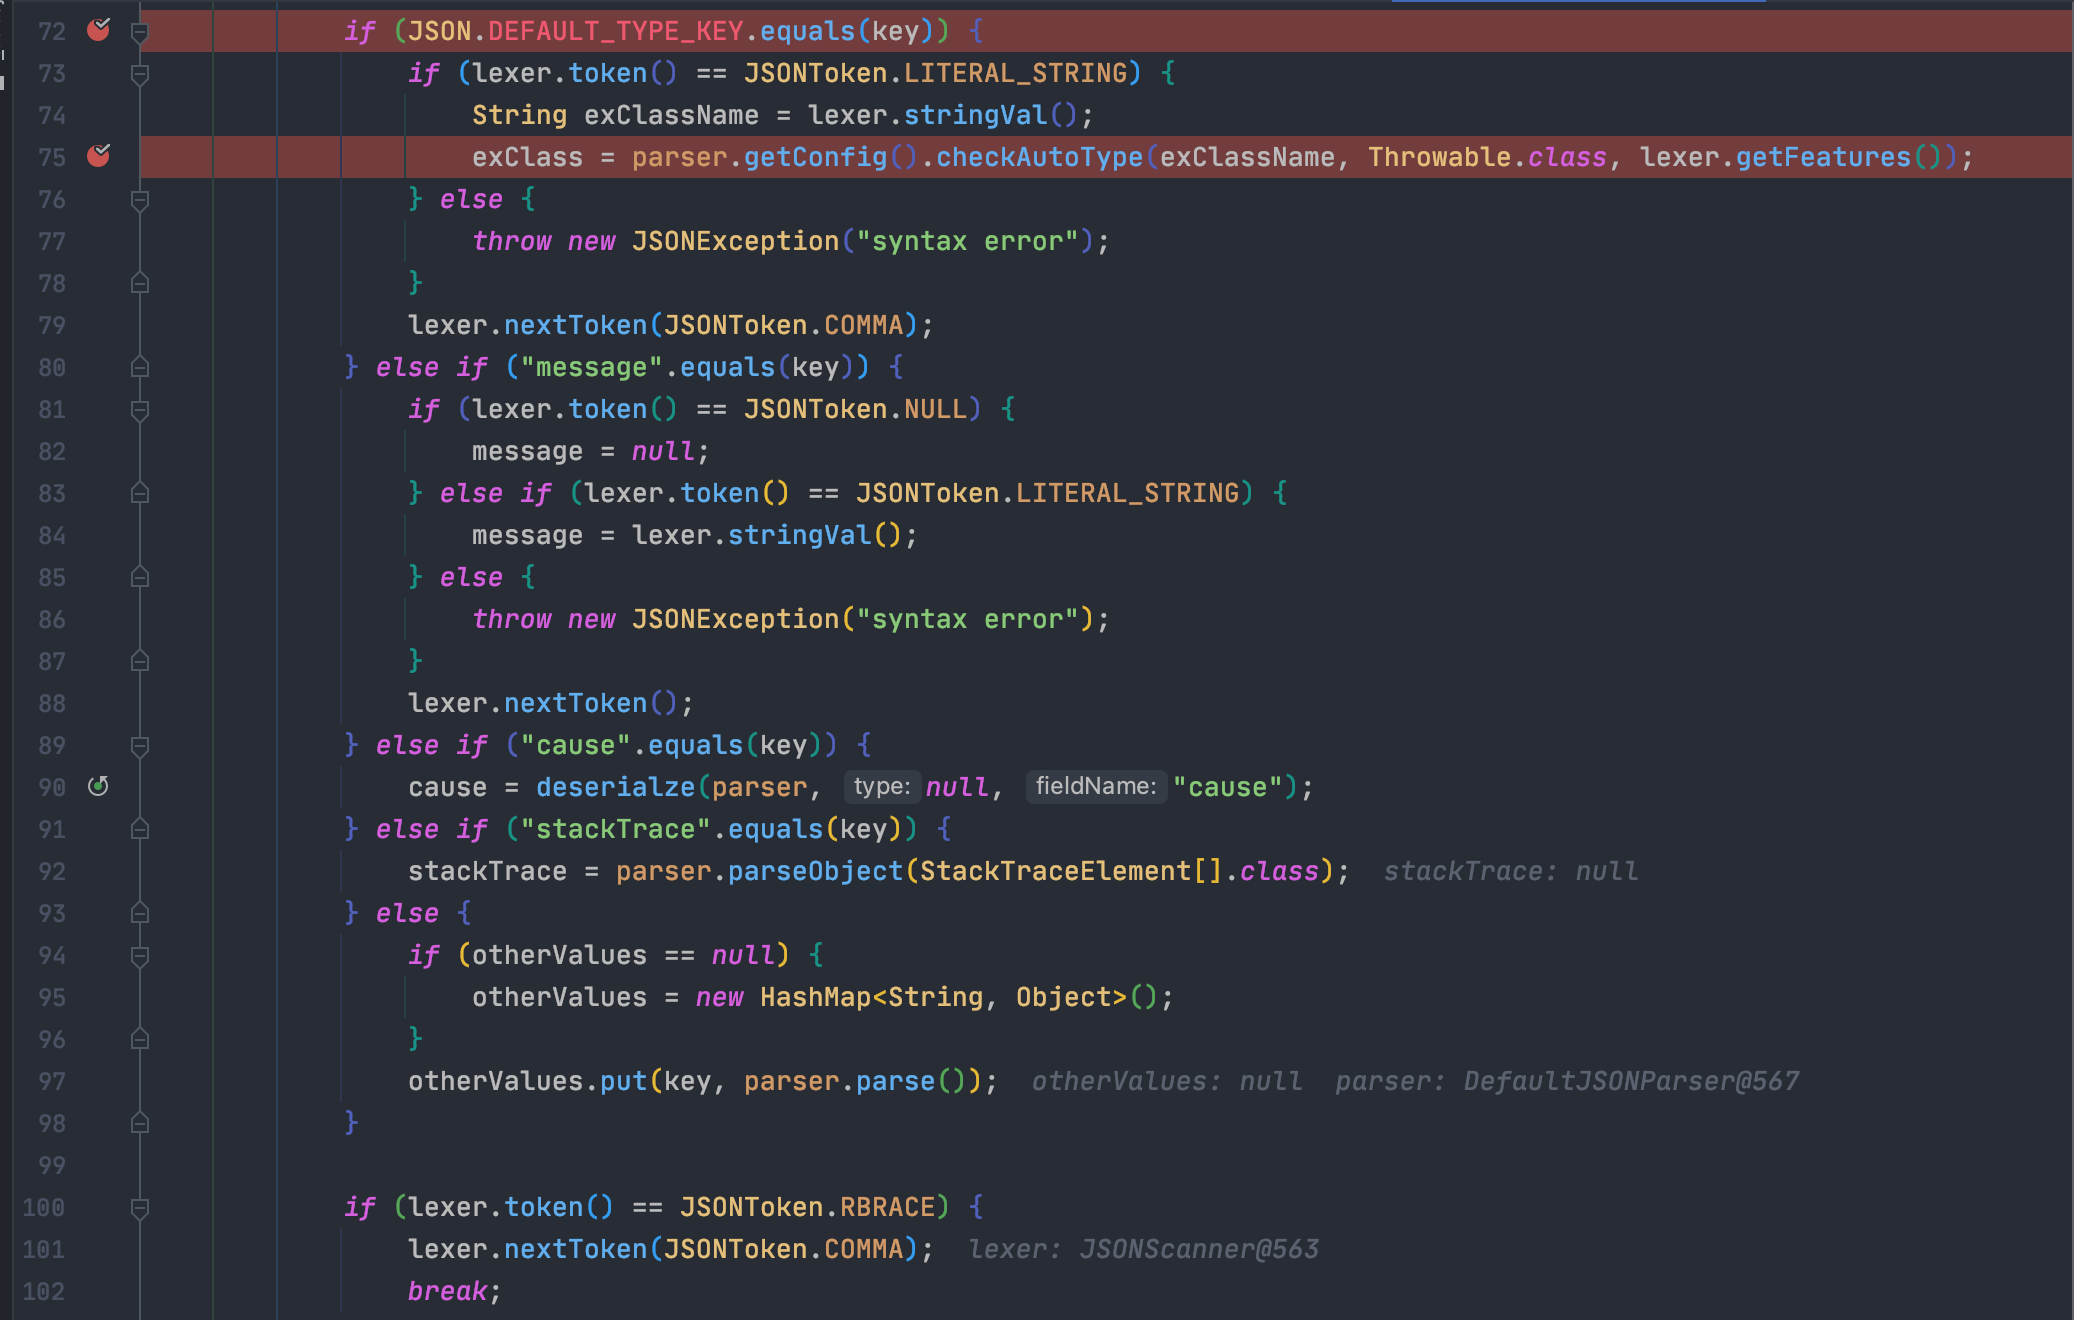This screenshot has height=1320, width=2074.
Task: Click the parseObject method on line 92
Action: click(815, 871)
